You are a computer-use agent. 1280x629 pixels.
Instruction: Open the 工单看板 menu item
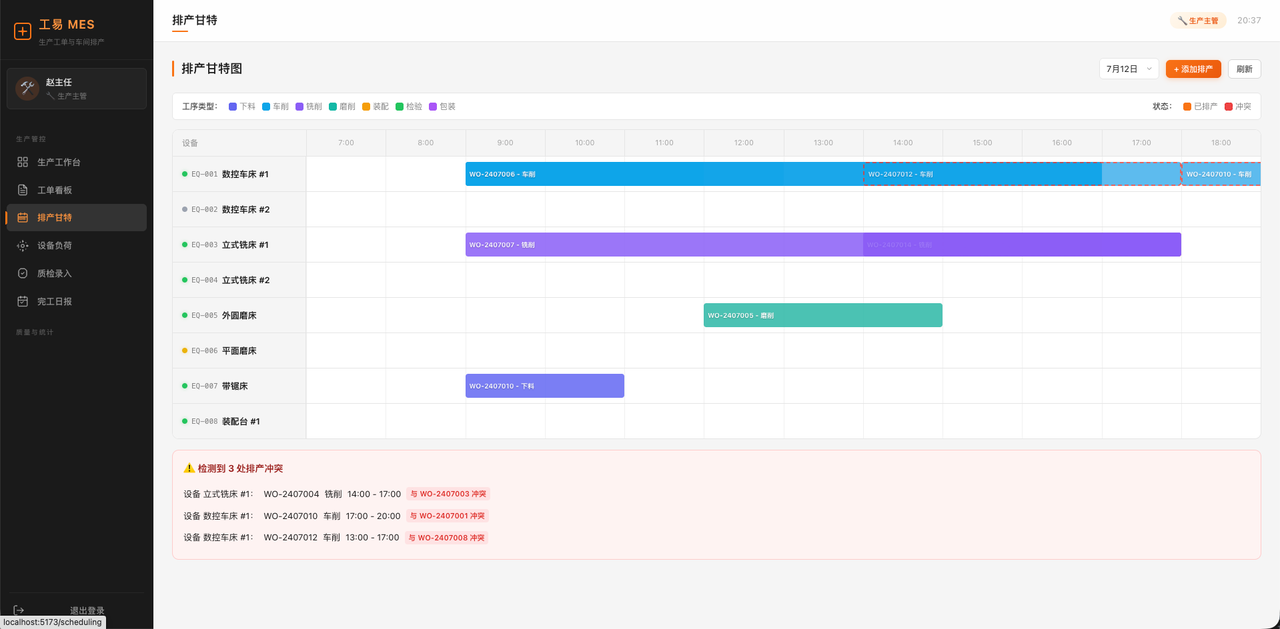76,190
